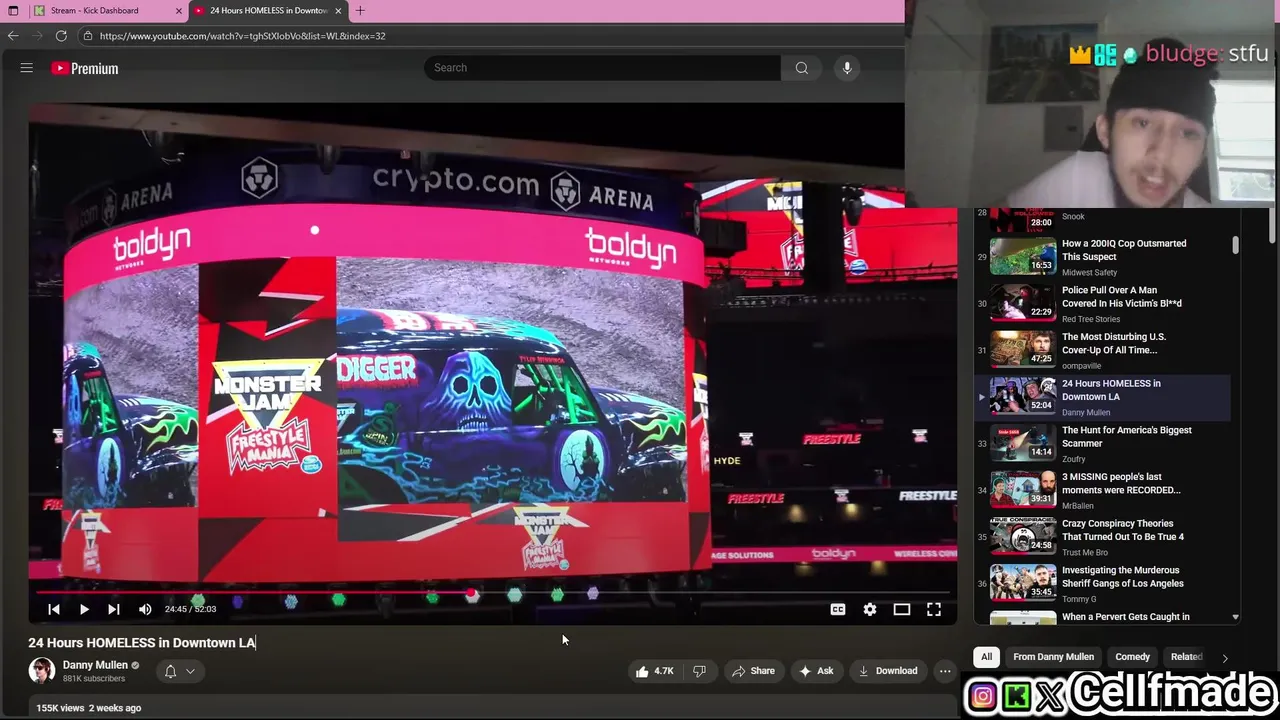Reload the page with browser refresh icon
Screen dimensions: 1280x720
61,36
